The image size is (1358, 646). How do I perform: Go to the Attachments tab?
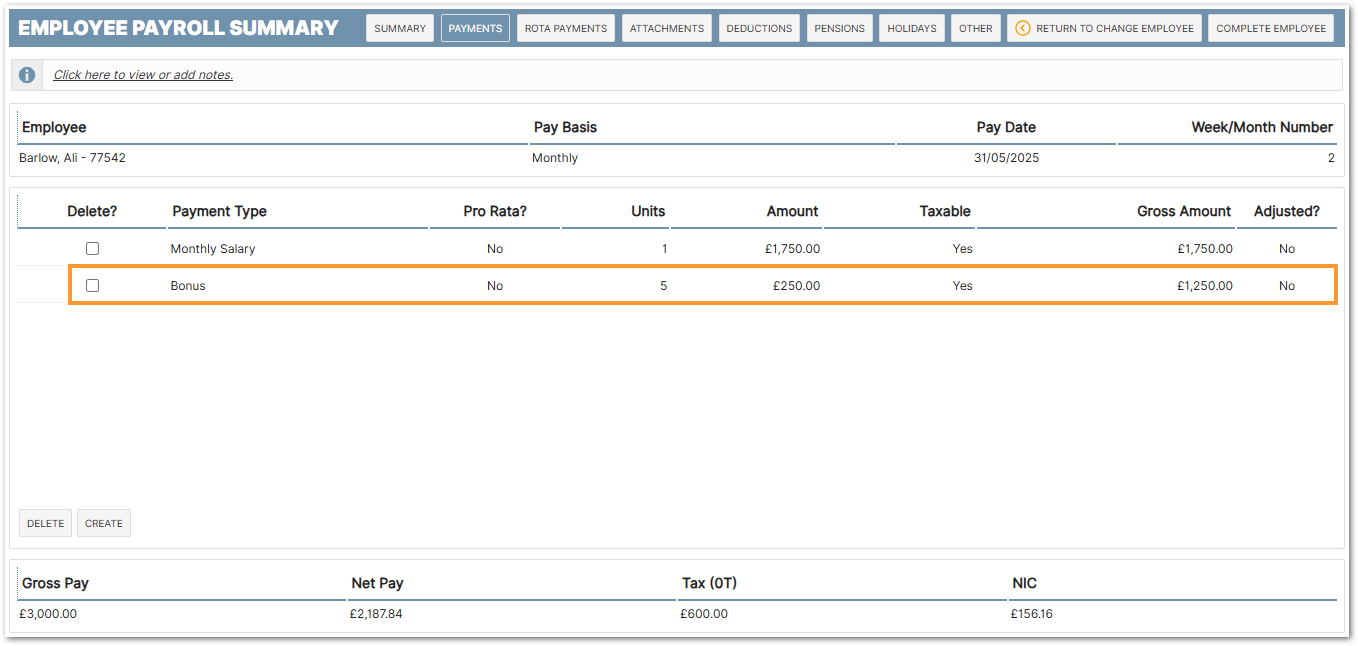(x=667, y=28)
